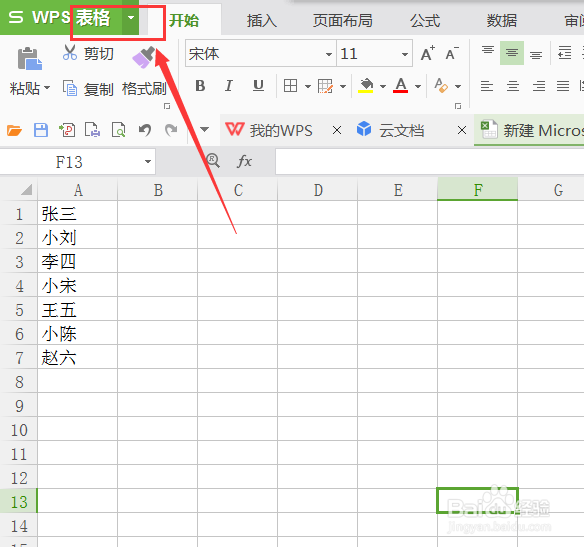Open the 页面布局 ribbon tab
Image resolution: width=584 pixels, height=547 pixels.
[x=343, y=20]
